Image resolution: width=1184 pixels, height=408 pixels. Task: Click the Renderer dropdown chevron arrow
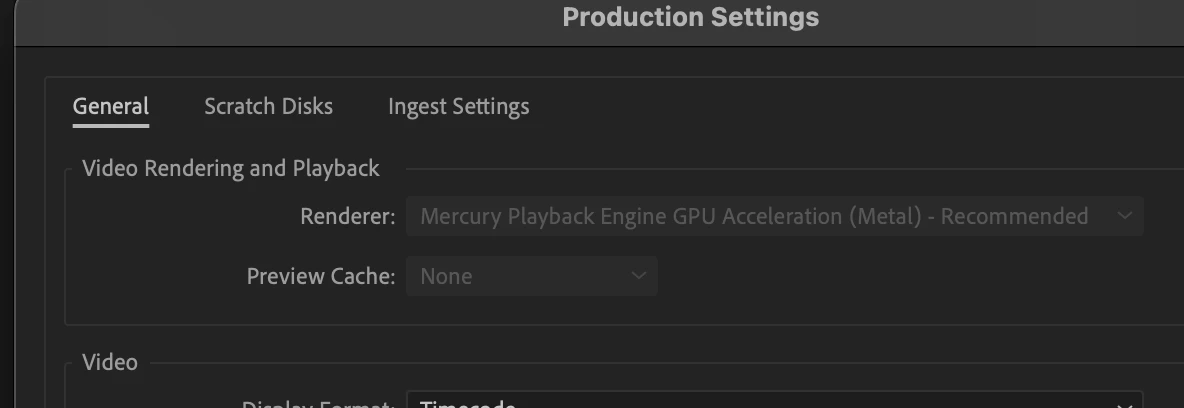(x=1124, y=216)
